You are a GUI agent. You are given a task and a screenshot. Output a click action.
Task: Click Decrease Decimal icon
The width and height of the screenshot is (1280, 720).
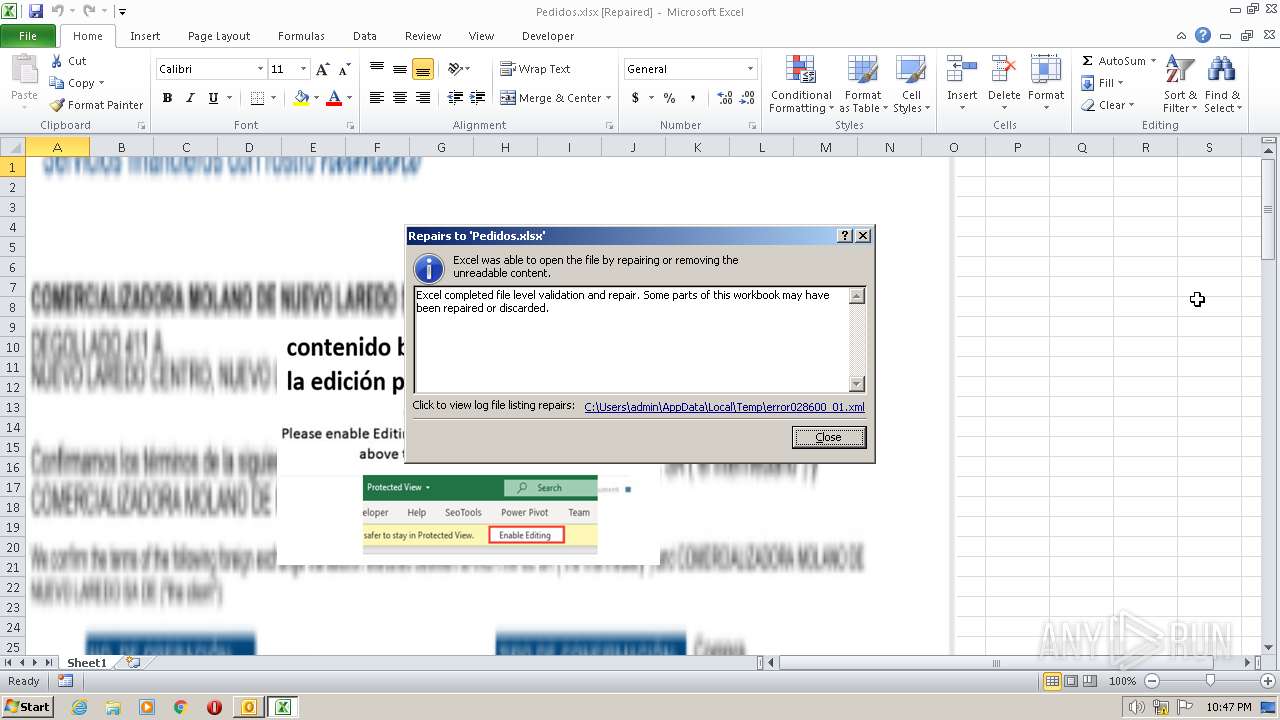tap(748, 98)
